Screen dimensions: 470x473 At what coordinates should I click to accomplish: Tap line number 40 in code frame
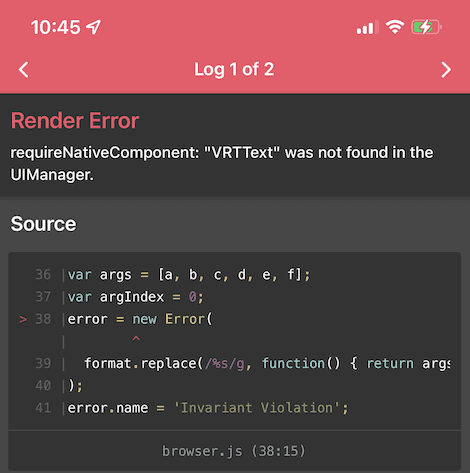43,386
